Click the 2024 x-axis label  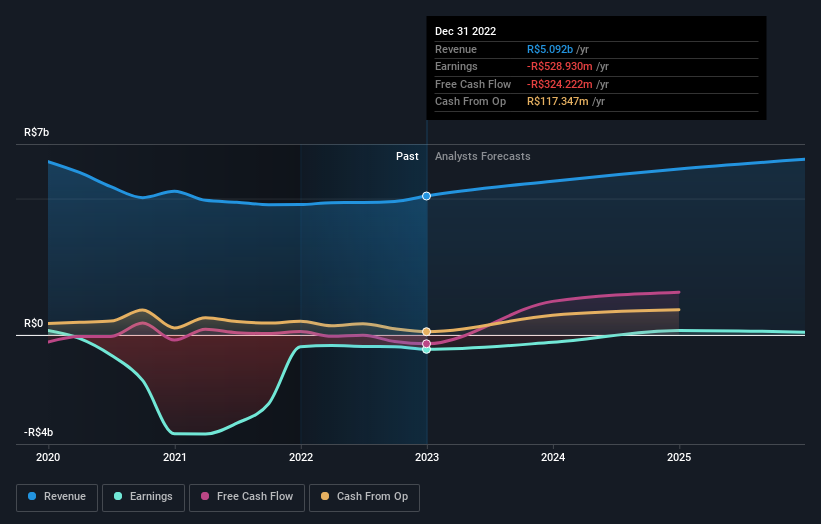click(x=553, y=457)
